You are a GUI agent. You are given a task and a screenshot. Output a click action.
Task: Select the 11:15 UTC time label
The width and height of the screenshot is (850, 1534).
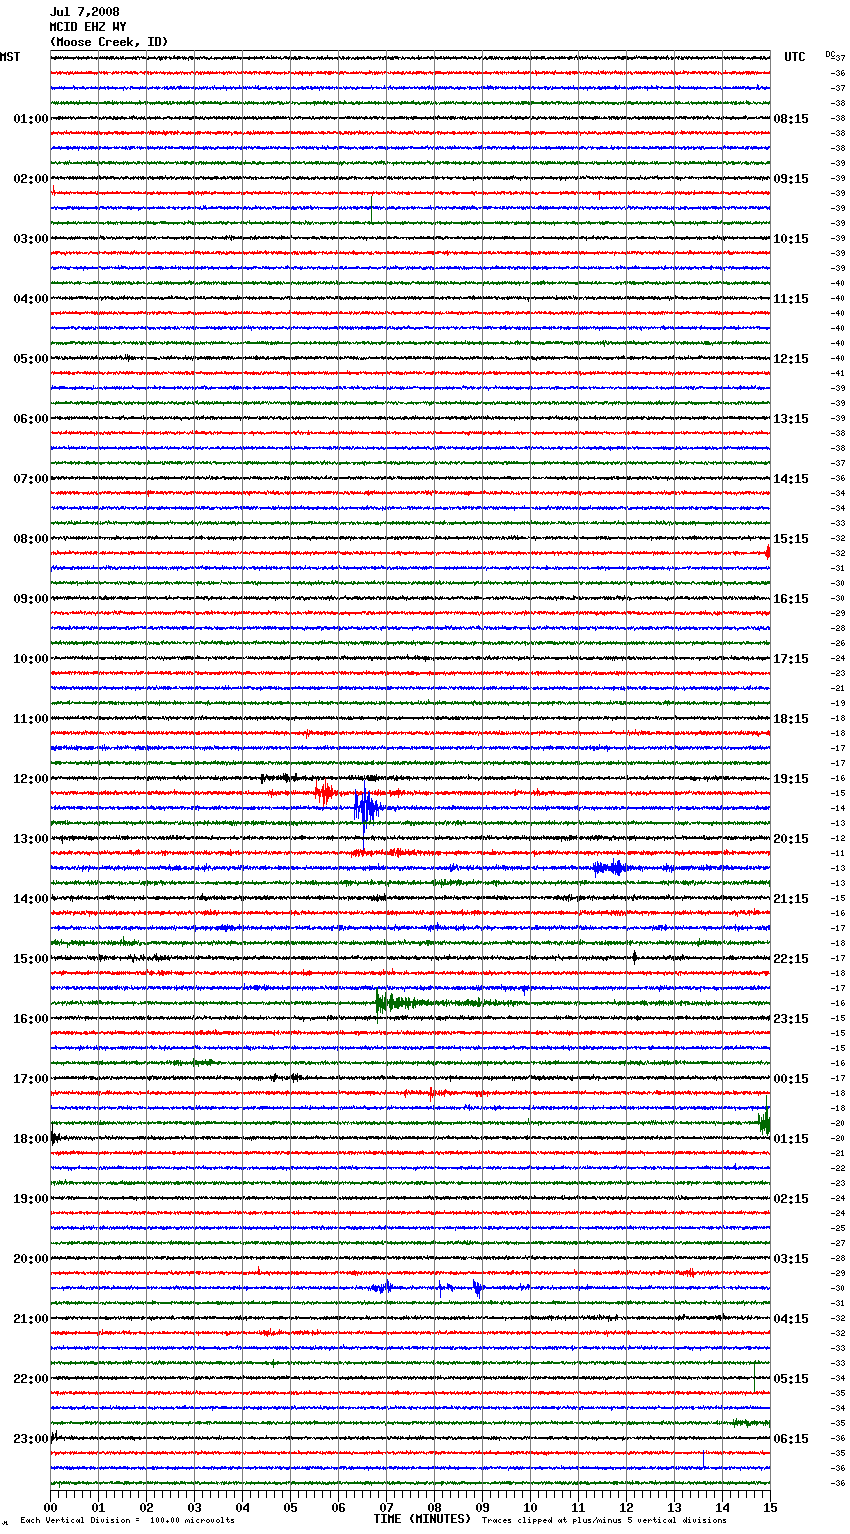pos(791,299)
